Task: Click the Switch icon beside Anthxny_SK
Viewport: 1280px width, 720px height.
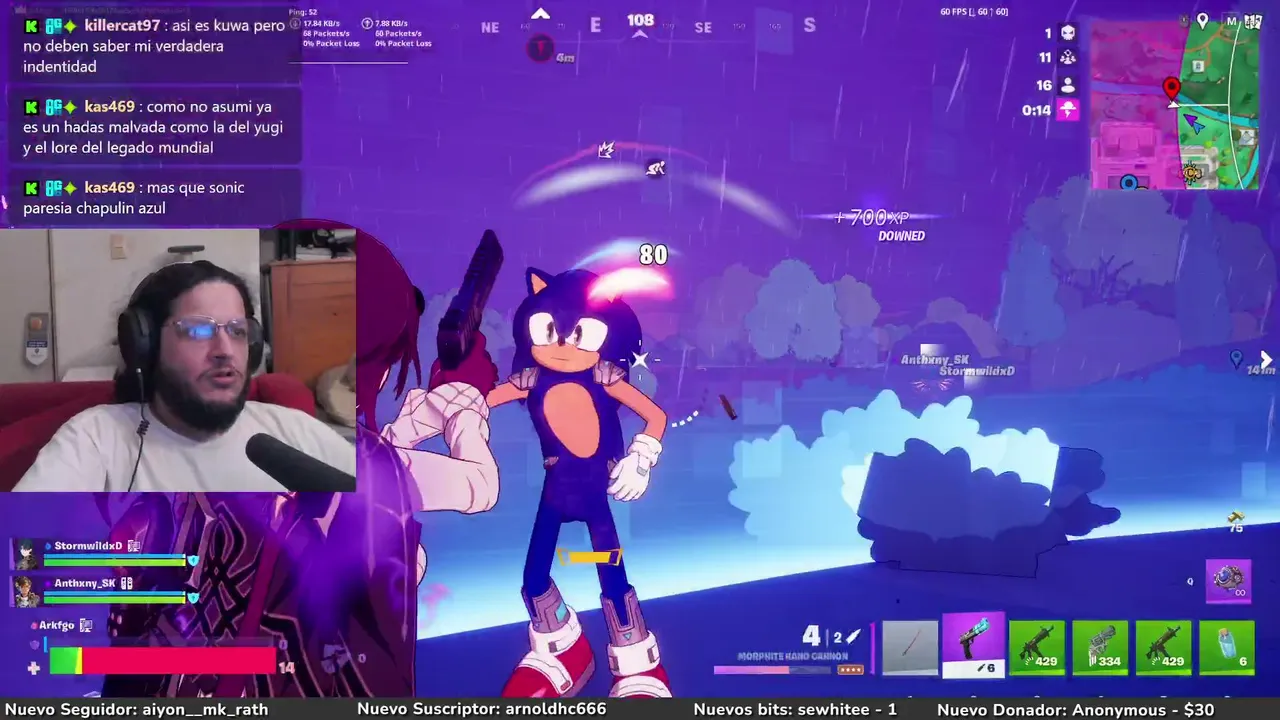Action: (x=126, y=583)
